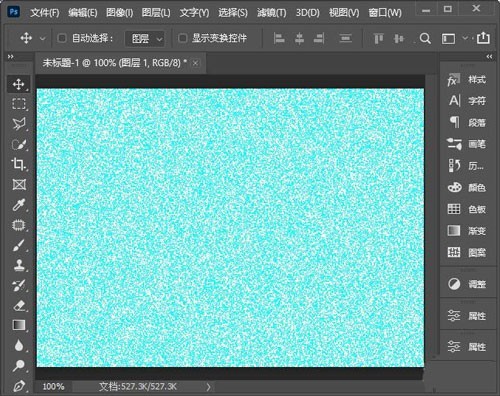500x396 pixels.
Task: Expand right panels with double-arrow
Action: coord(489,57)
